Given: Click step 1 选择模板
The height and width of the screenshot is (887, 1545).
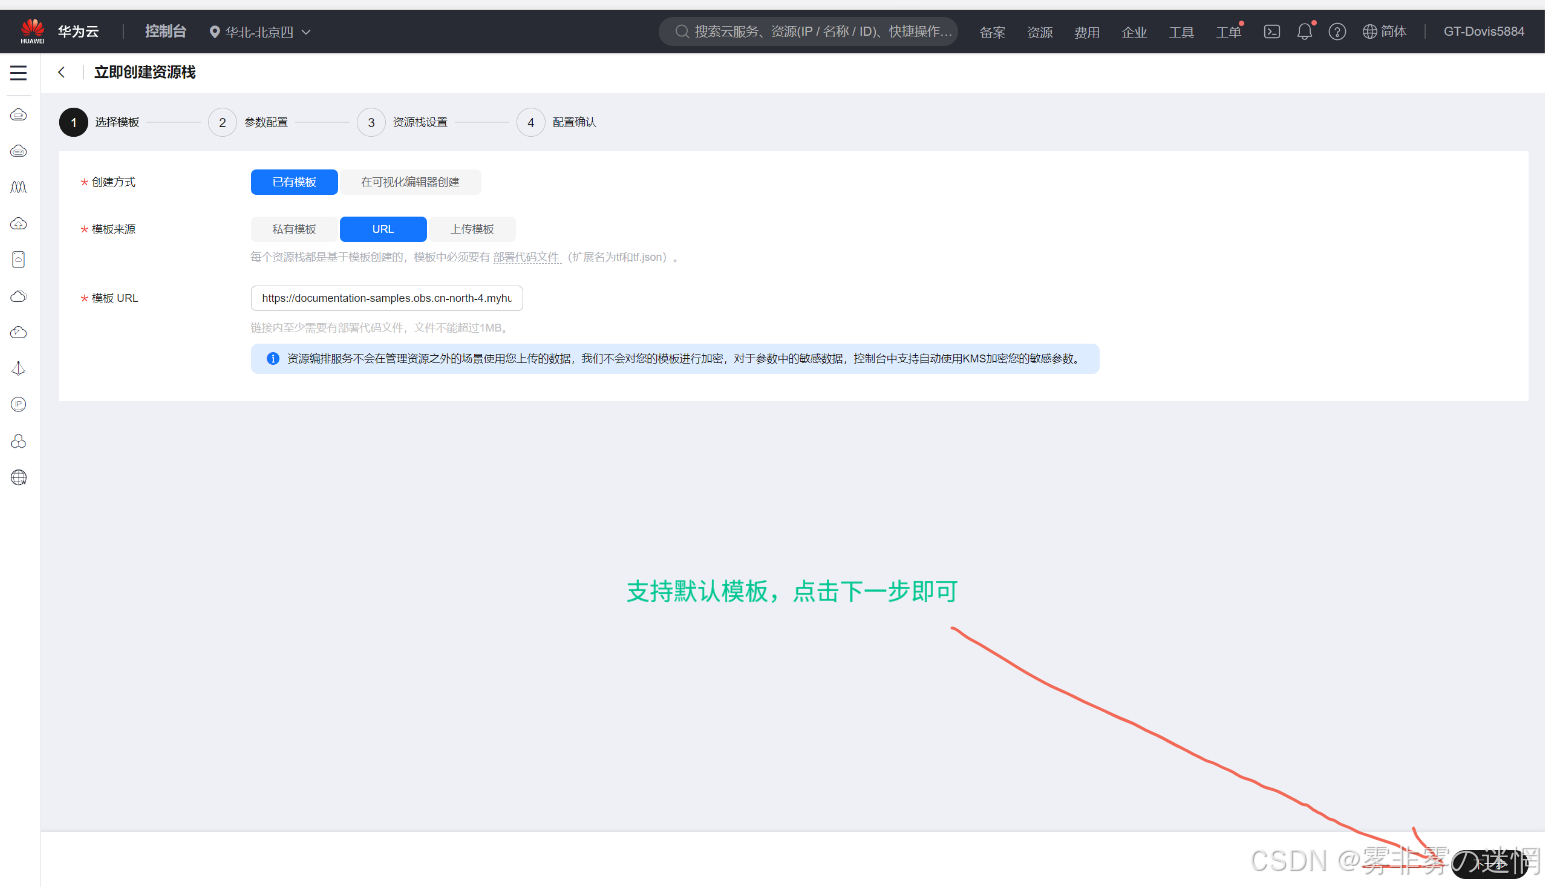Looking at the screenshot, I should click(100, 122).
